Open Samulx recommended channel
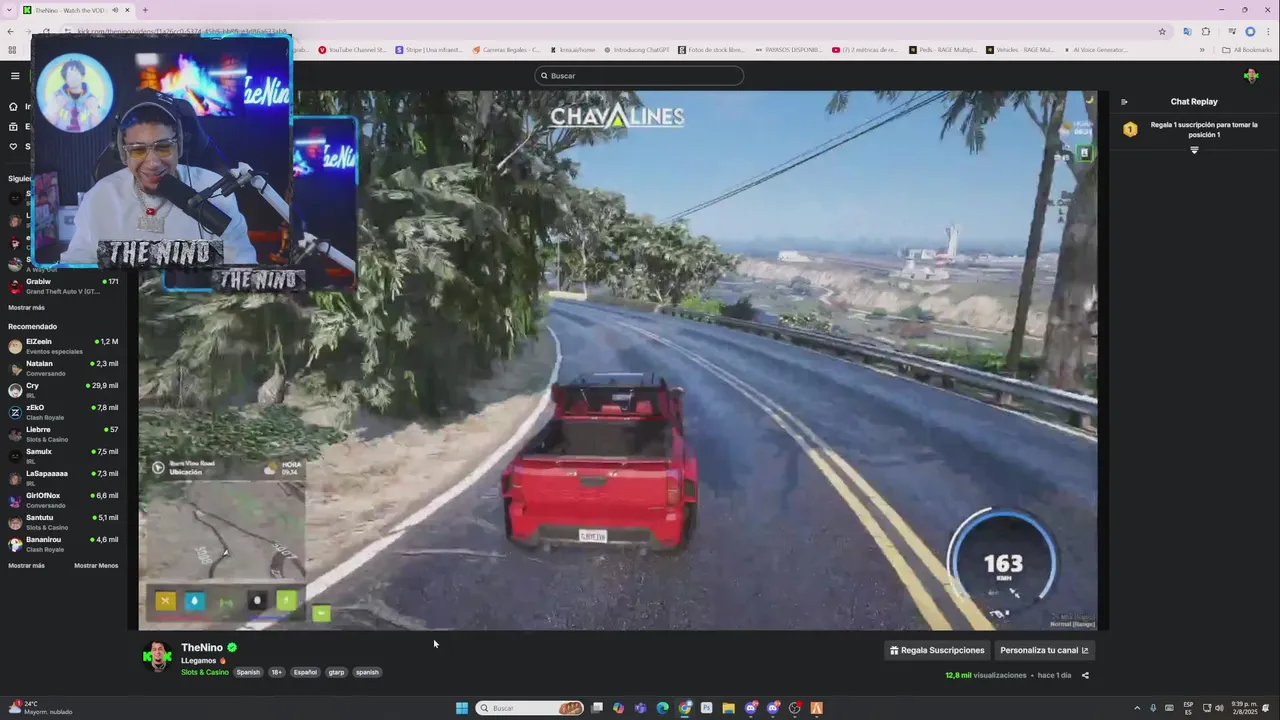This screenshot has width=1280, height=720. pos(63,456)
